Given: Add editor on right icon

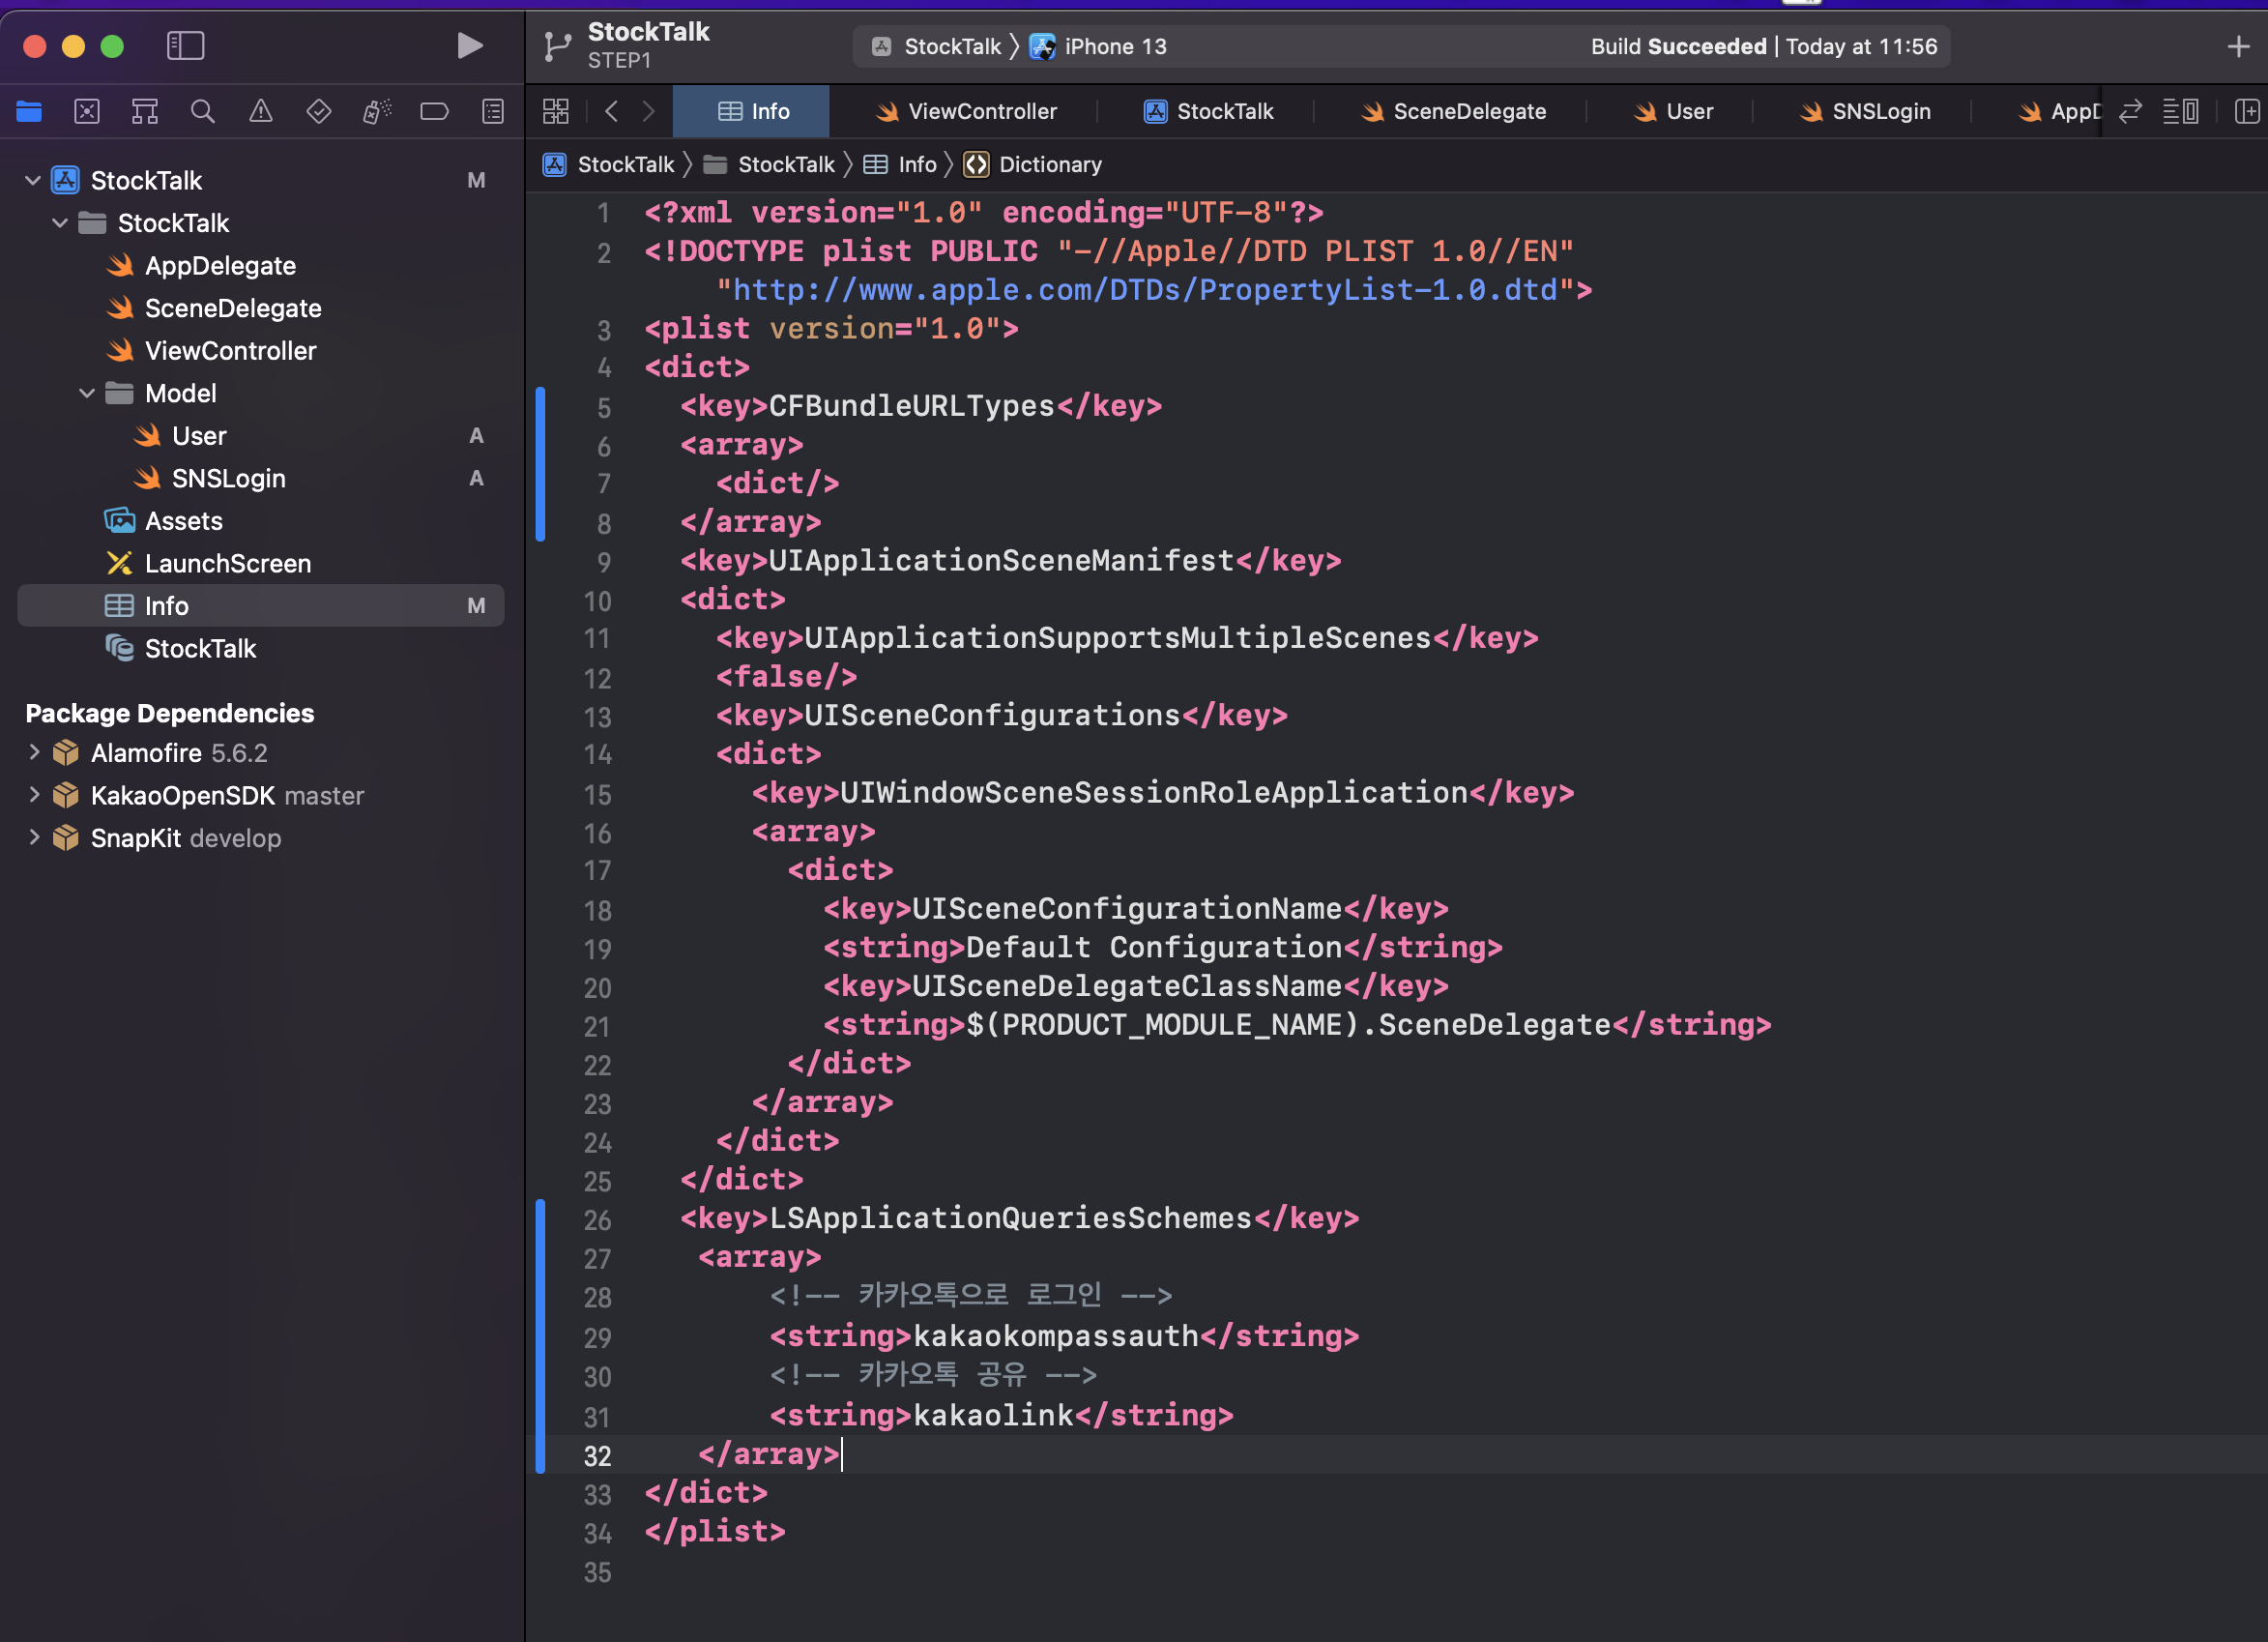Looking at the screenshot, I should click(x=2246, y=111).
